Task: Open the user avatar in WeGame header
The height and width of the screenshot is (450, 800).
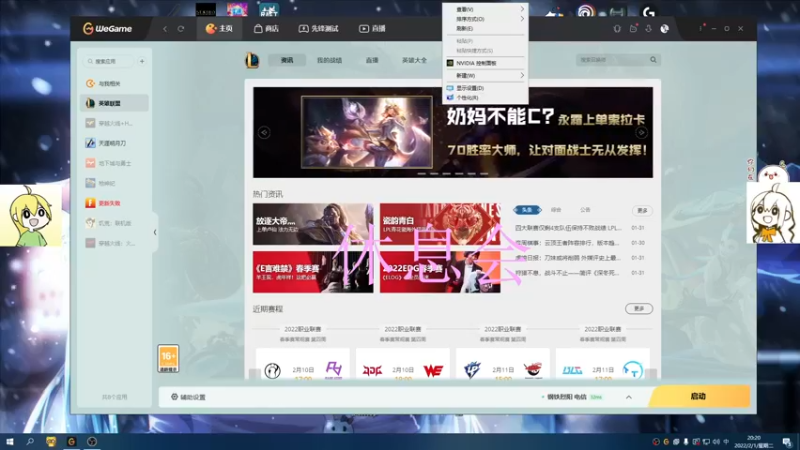Action: point(664,29)
